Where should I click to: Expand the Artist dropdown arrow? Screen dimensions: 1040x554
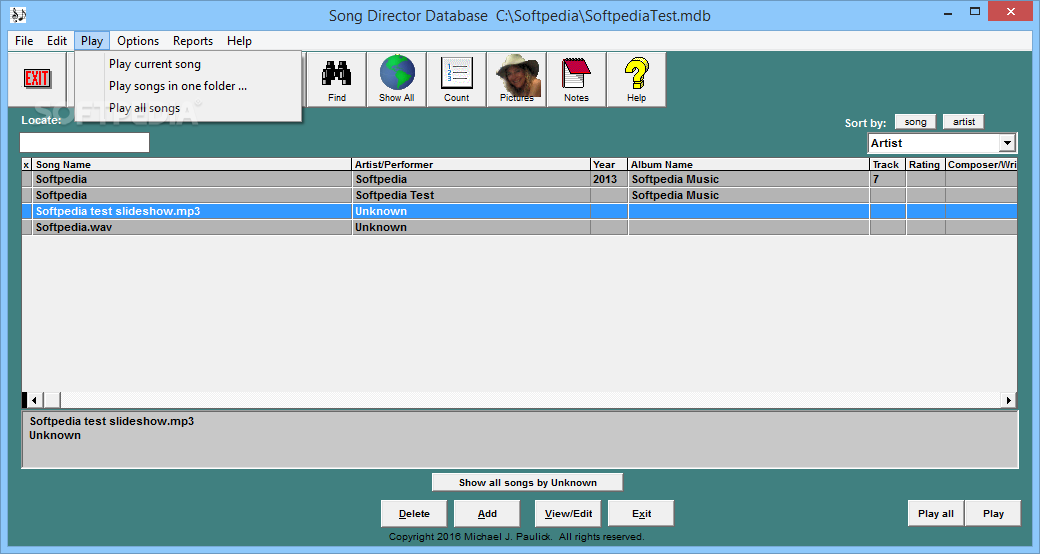coord(1007,143)
